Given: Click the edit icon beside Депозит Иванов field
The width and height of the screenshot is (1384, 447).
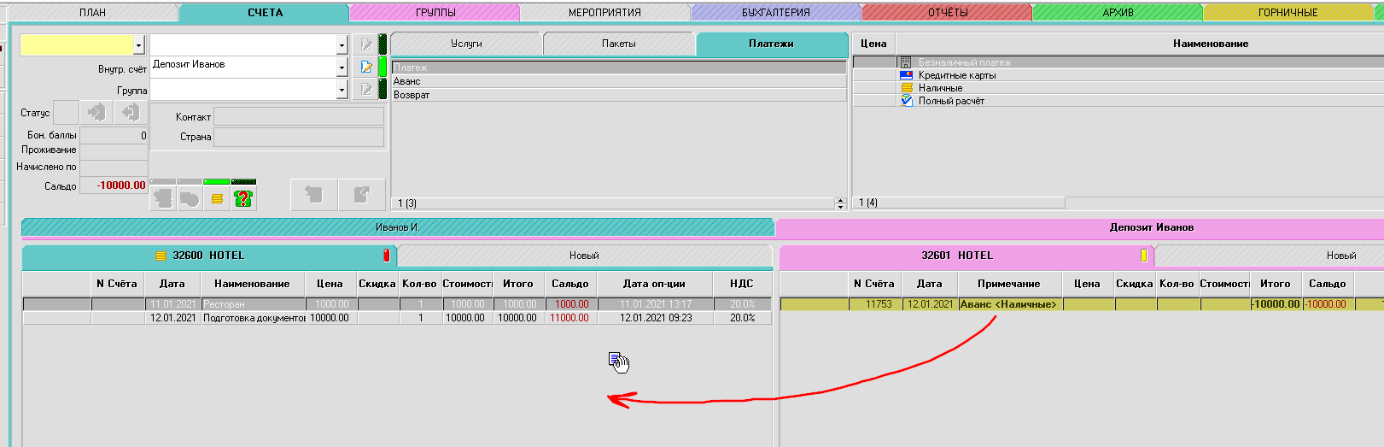Looking at the screenshot, I should [x=366, y=67].
